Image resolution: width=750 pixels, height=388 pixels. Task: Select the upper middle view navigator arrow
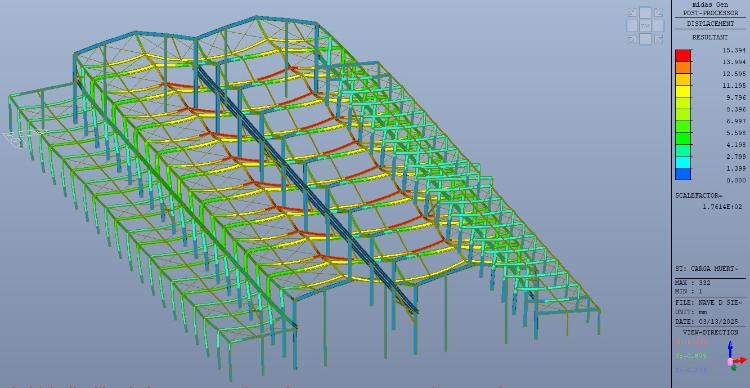coord(645,13)
